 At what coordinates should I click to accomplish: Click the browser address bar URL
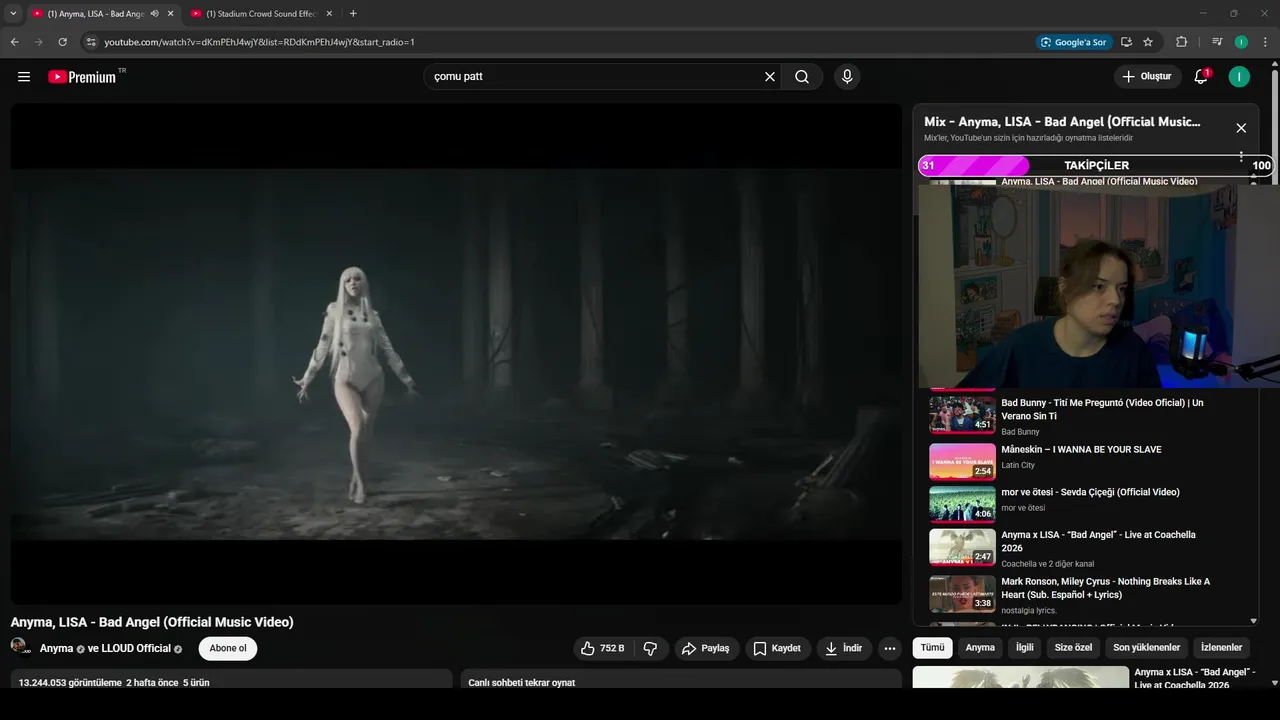(260, 42)
